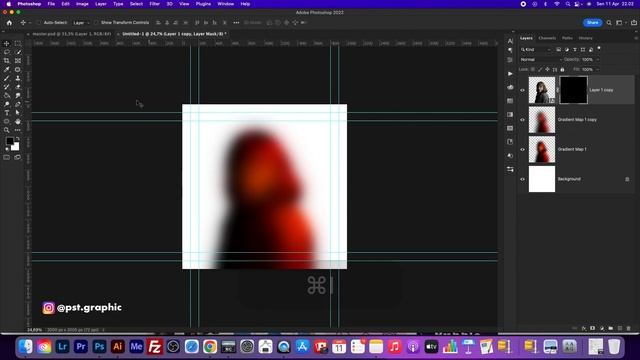Screen dimensions: 640x360
Task: Hide the Background layer
Action: 522,179
